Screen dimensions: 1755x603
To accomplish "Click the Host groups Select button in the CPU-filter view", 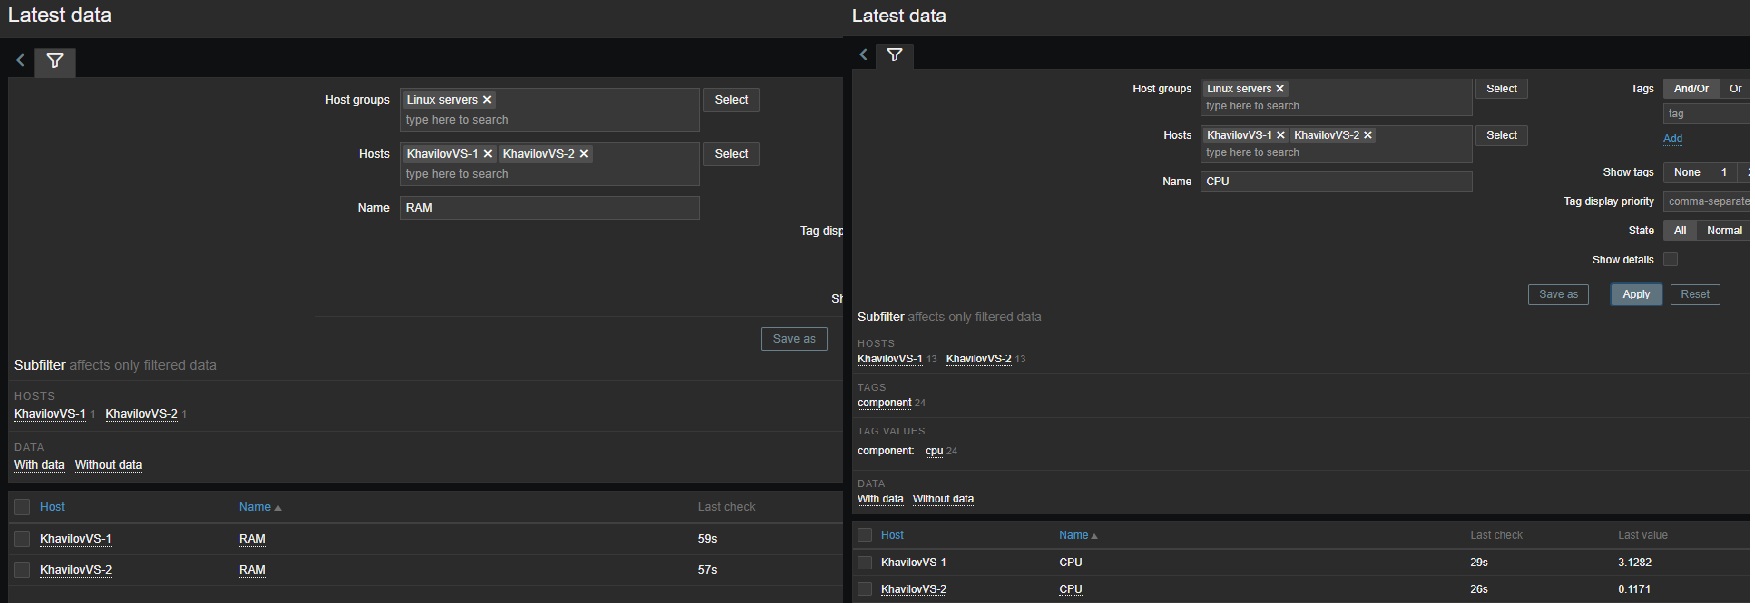I will (1501, 89).
